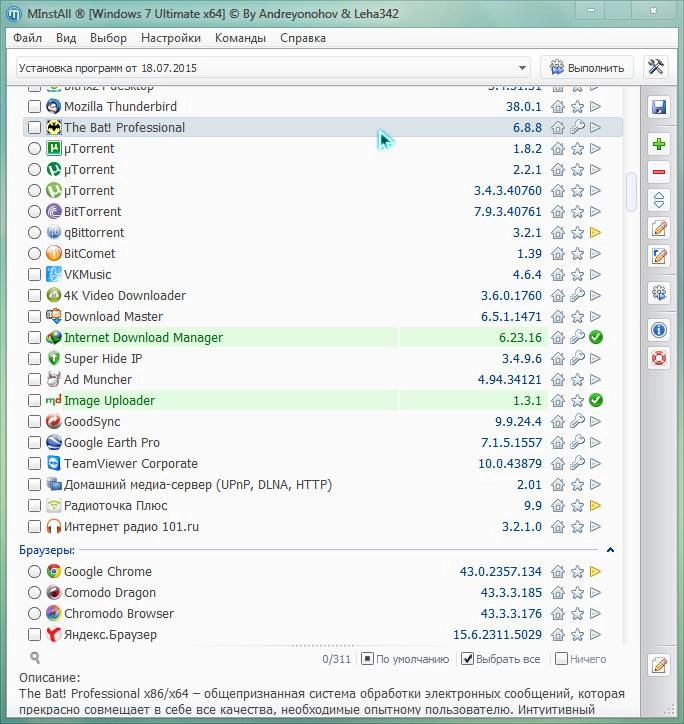Open the Файл menu
Image resolution: width=684 pixels, height=724 pixels.
tap(27, 38)
